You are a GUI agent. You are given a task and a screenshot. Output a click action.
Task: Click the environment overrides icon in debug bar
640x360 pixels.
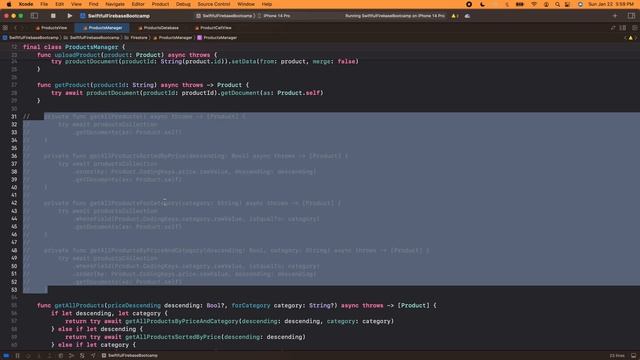82,356
